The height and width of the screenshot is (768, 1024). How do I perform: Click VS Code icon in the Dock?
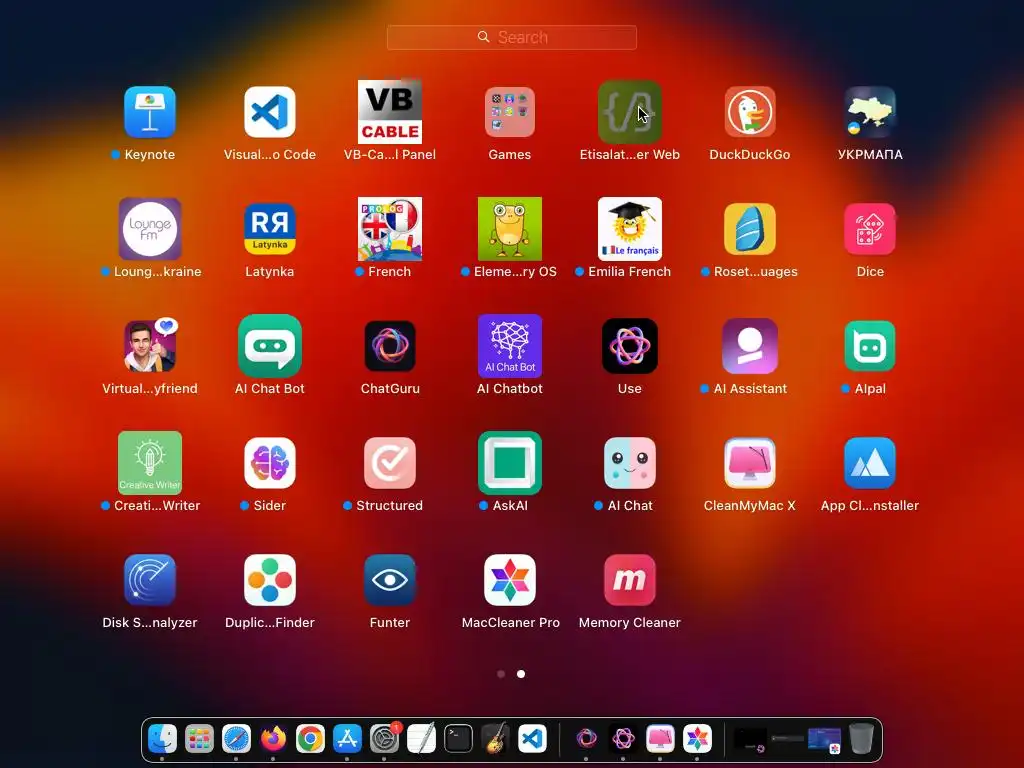click(532, 739)
